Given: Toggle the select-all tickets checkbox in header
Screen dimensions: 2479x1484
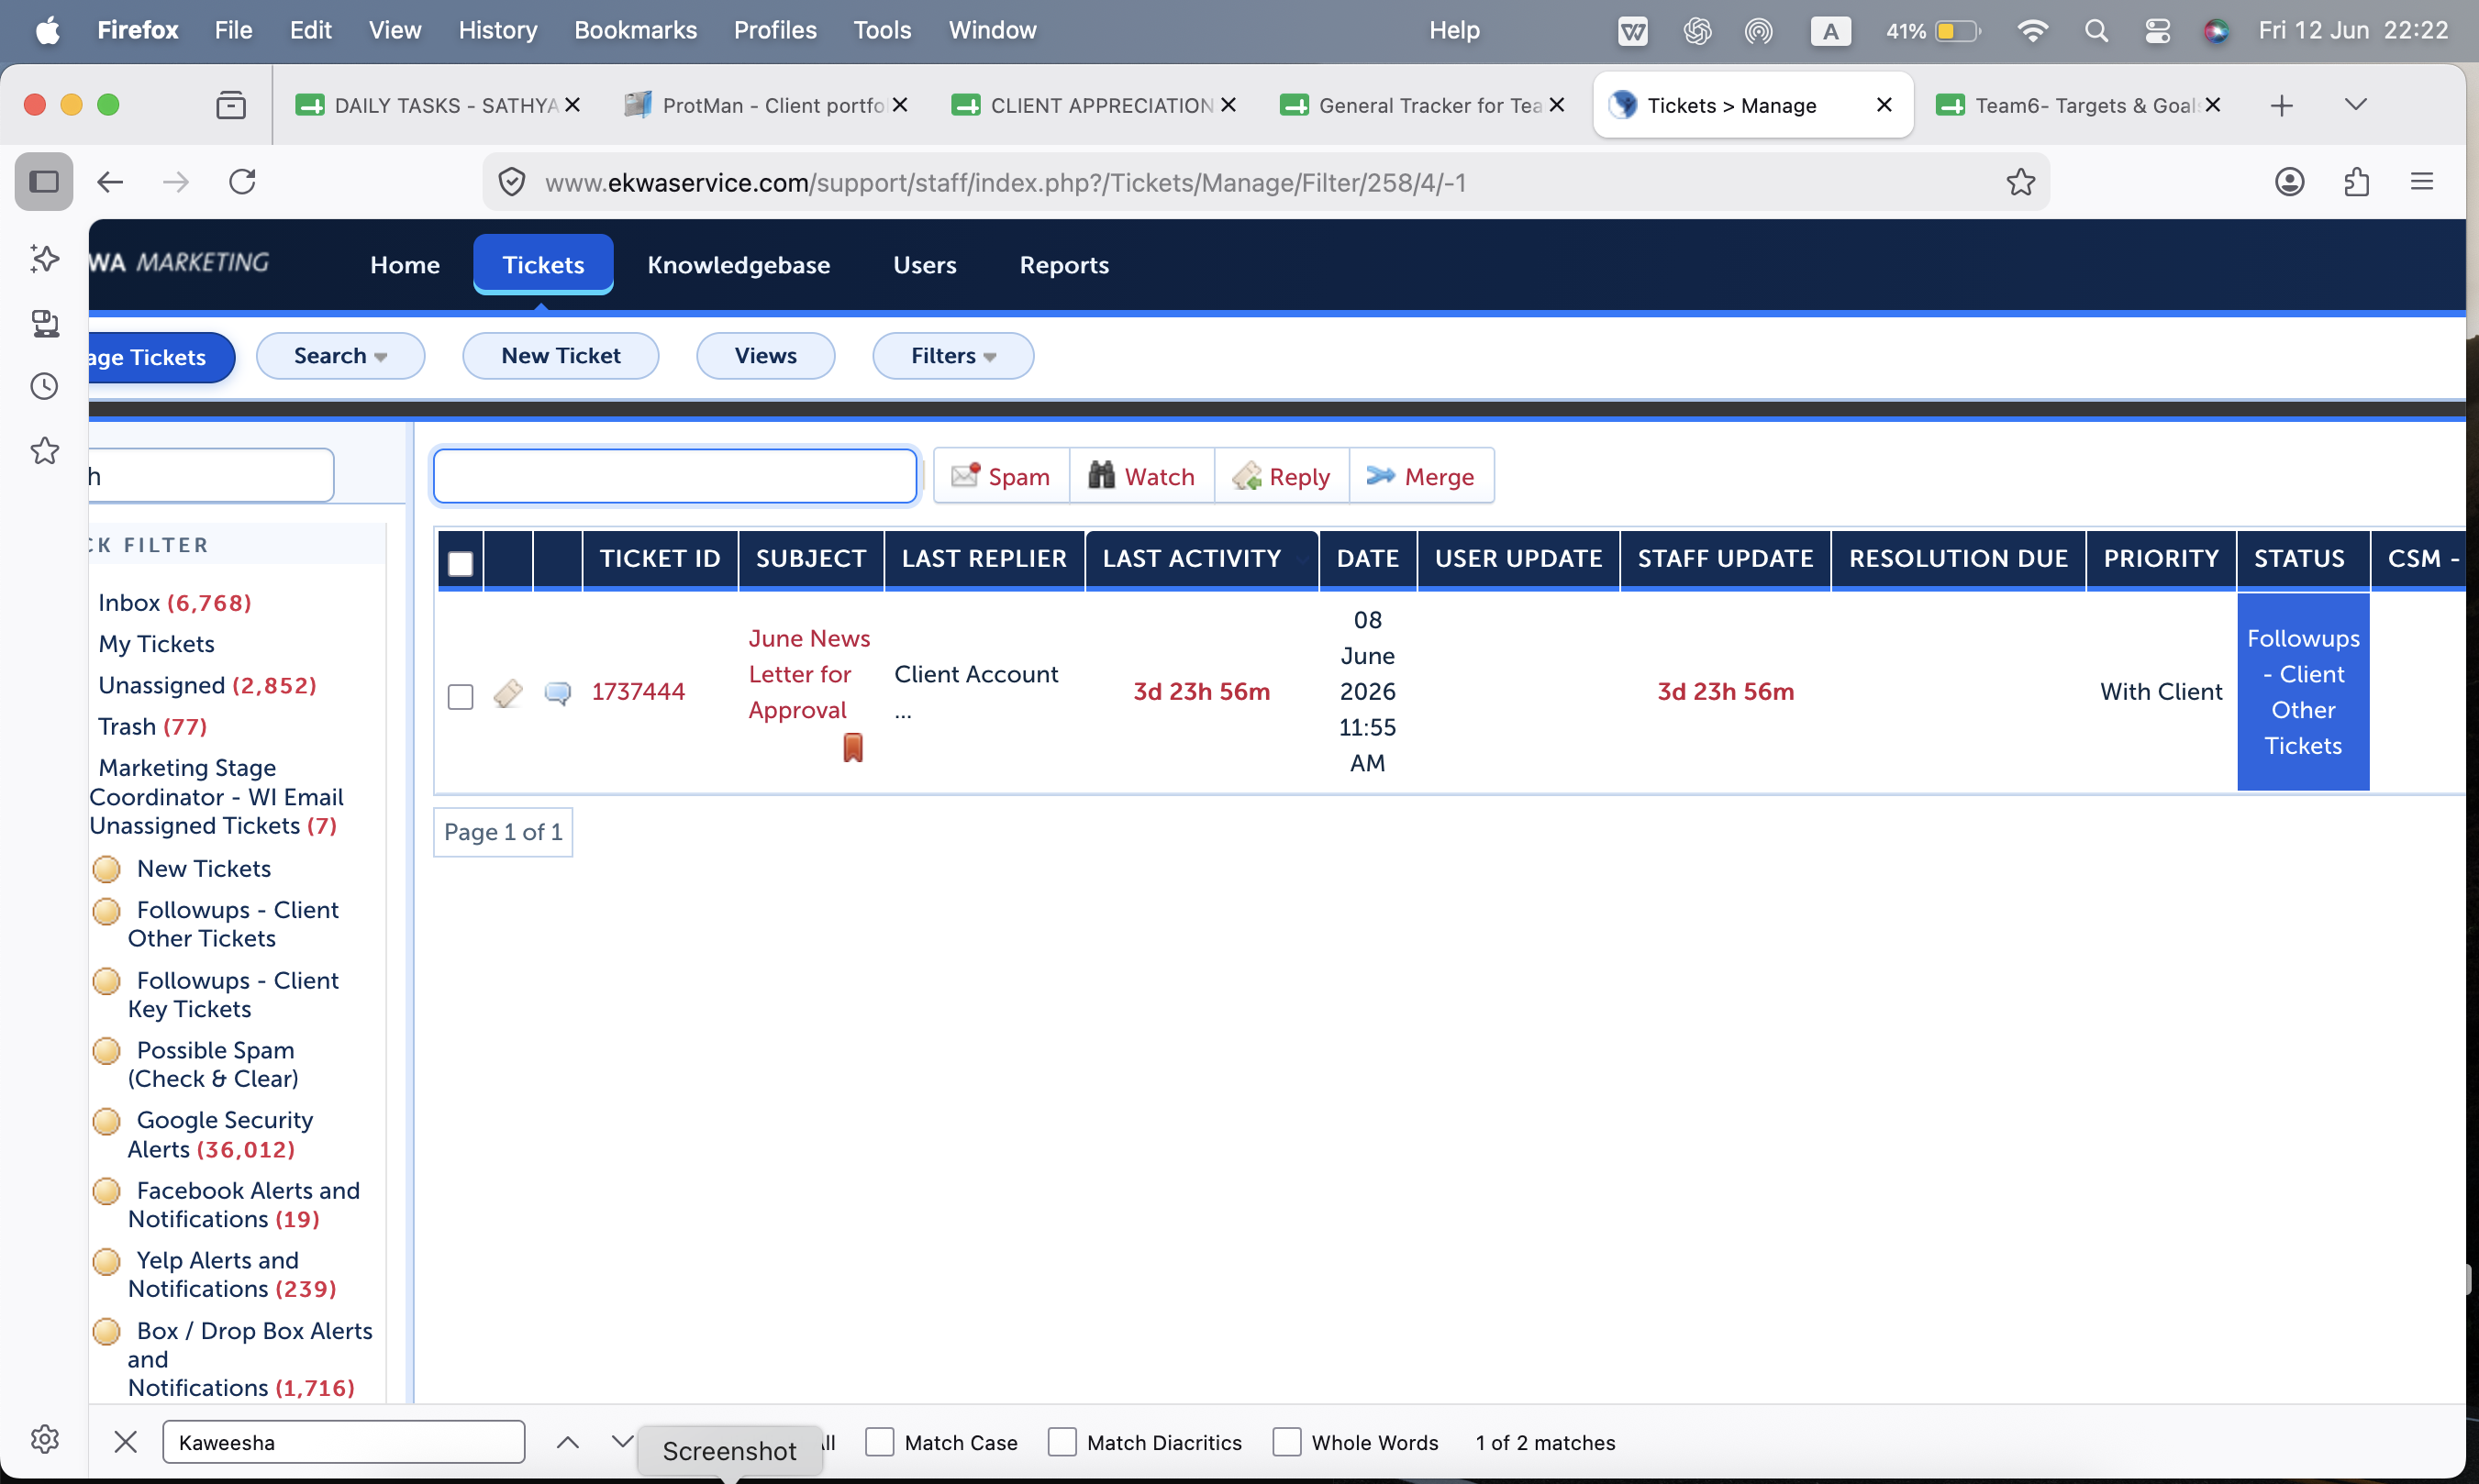Looking at the screenshot, I should [460, 564].
